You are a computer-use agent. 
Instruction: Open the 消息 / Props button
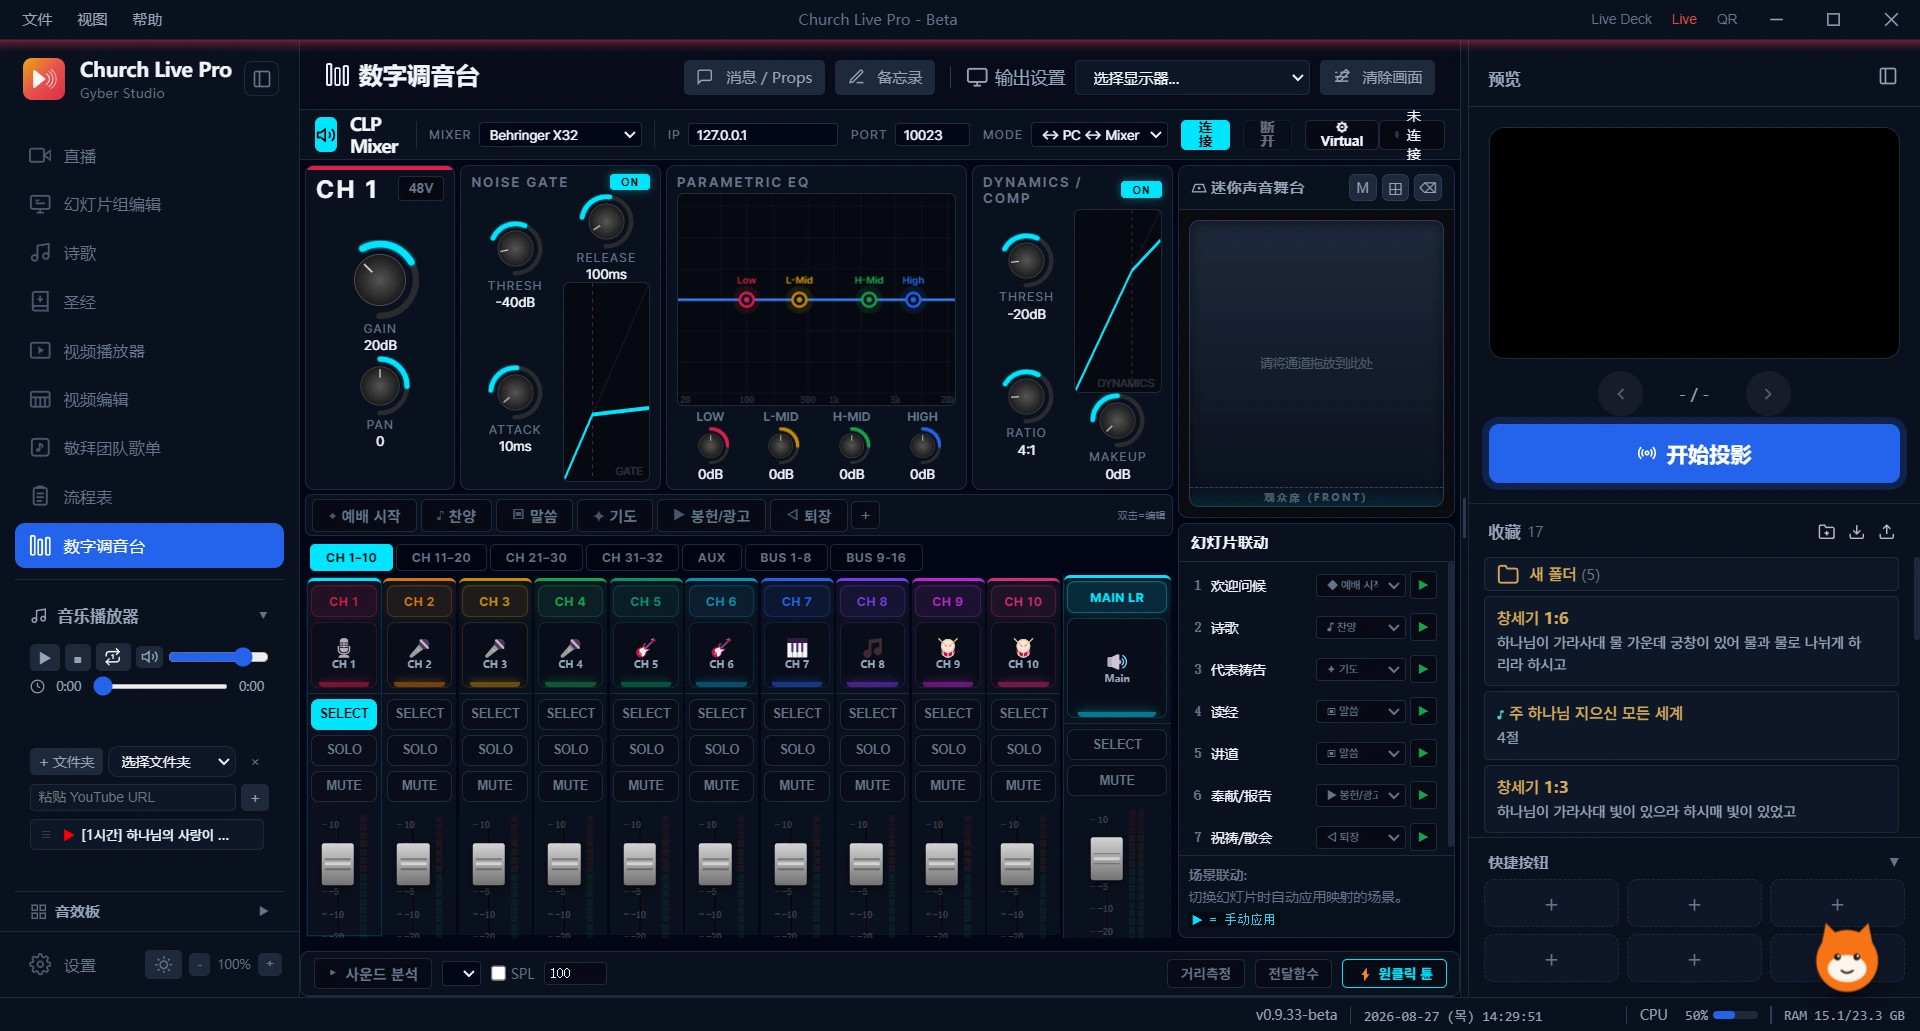[754, 77]
